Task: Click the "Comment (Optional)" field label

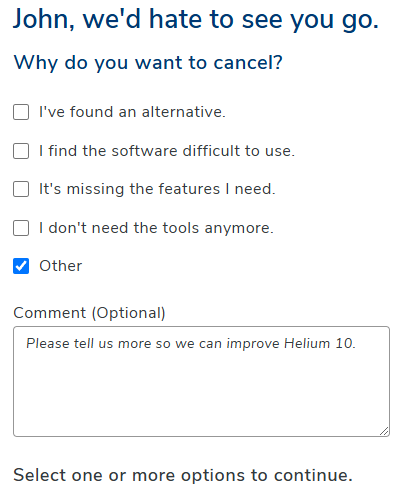Action: pyautogui.click(x=89, y=313)
